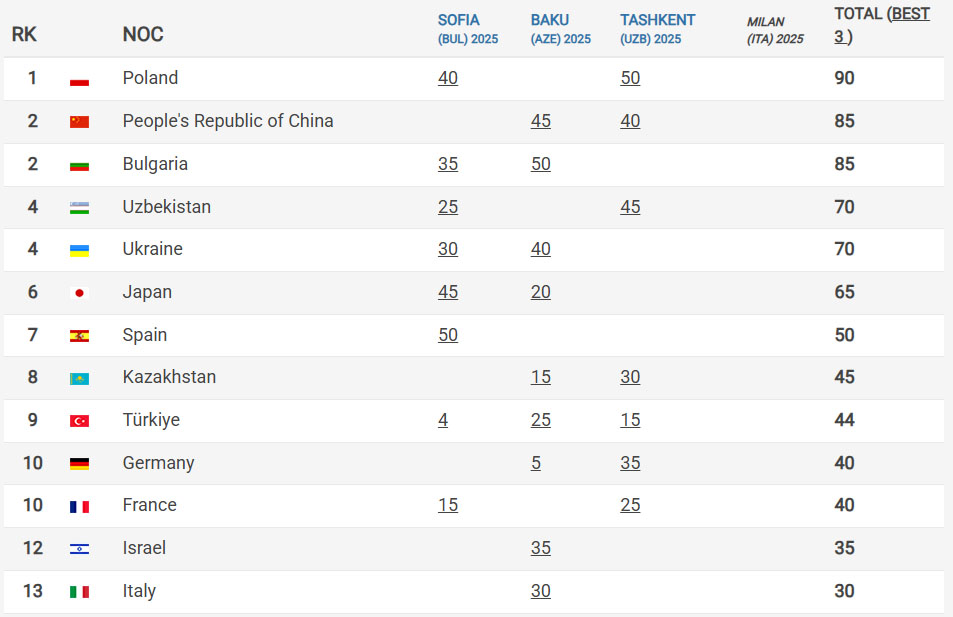The width and height of the screenshot is (953, 617).
Task: Click the Bulgaria flag icon
Action: point(79,165)
